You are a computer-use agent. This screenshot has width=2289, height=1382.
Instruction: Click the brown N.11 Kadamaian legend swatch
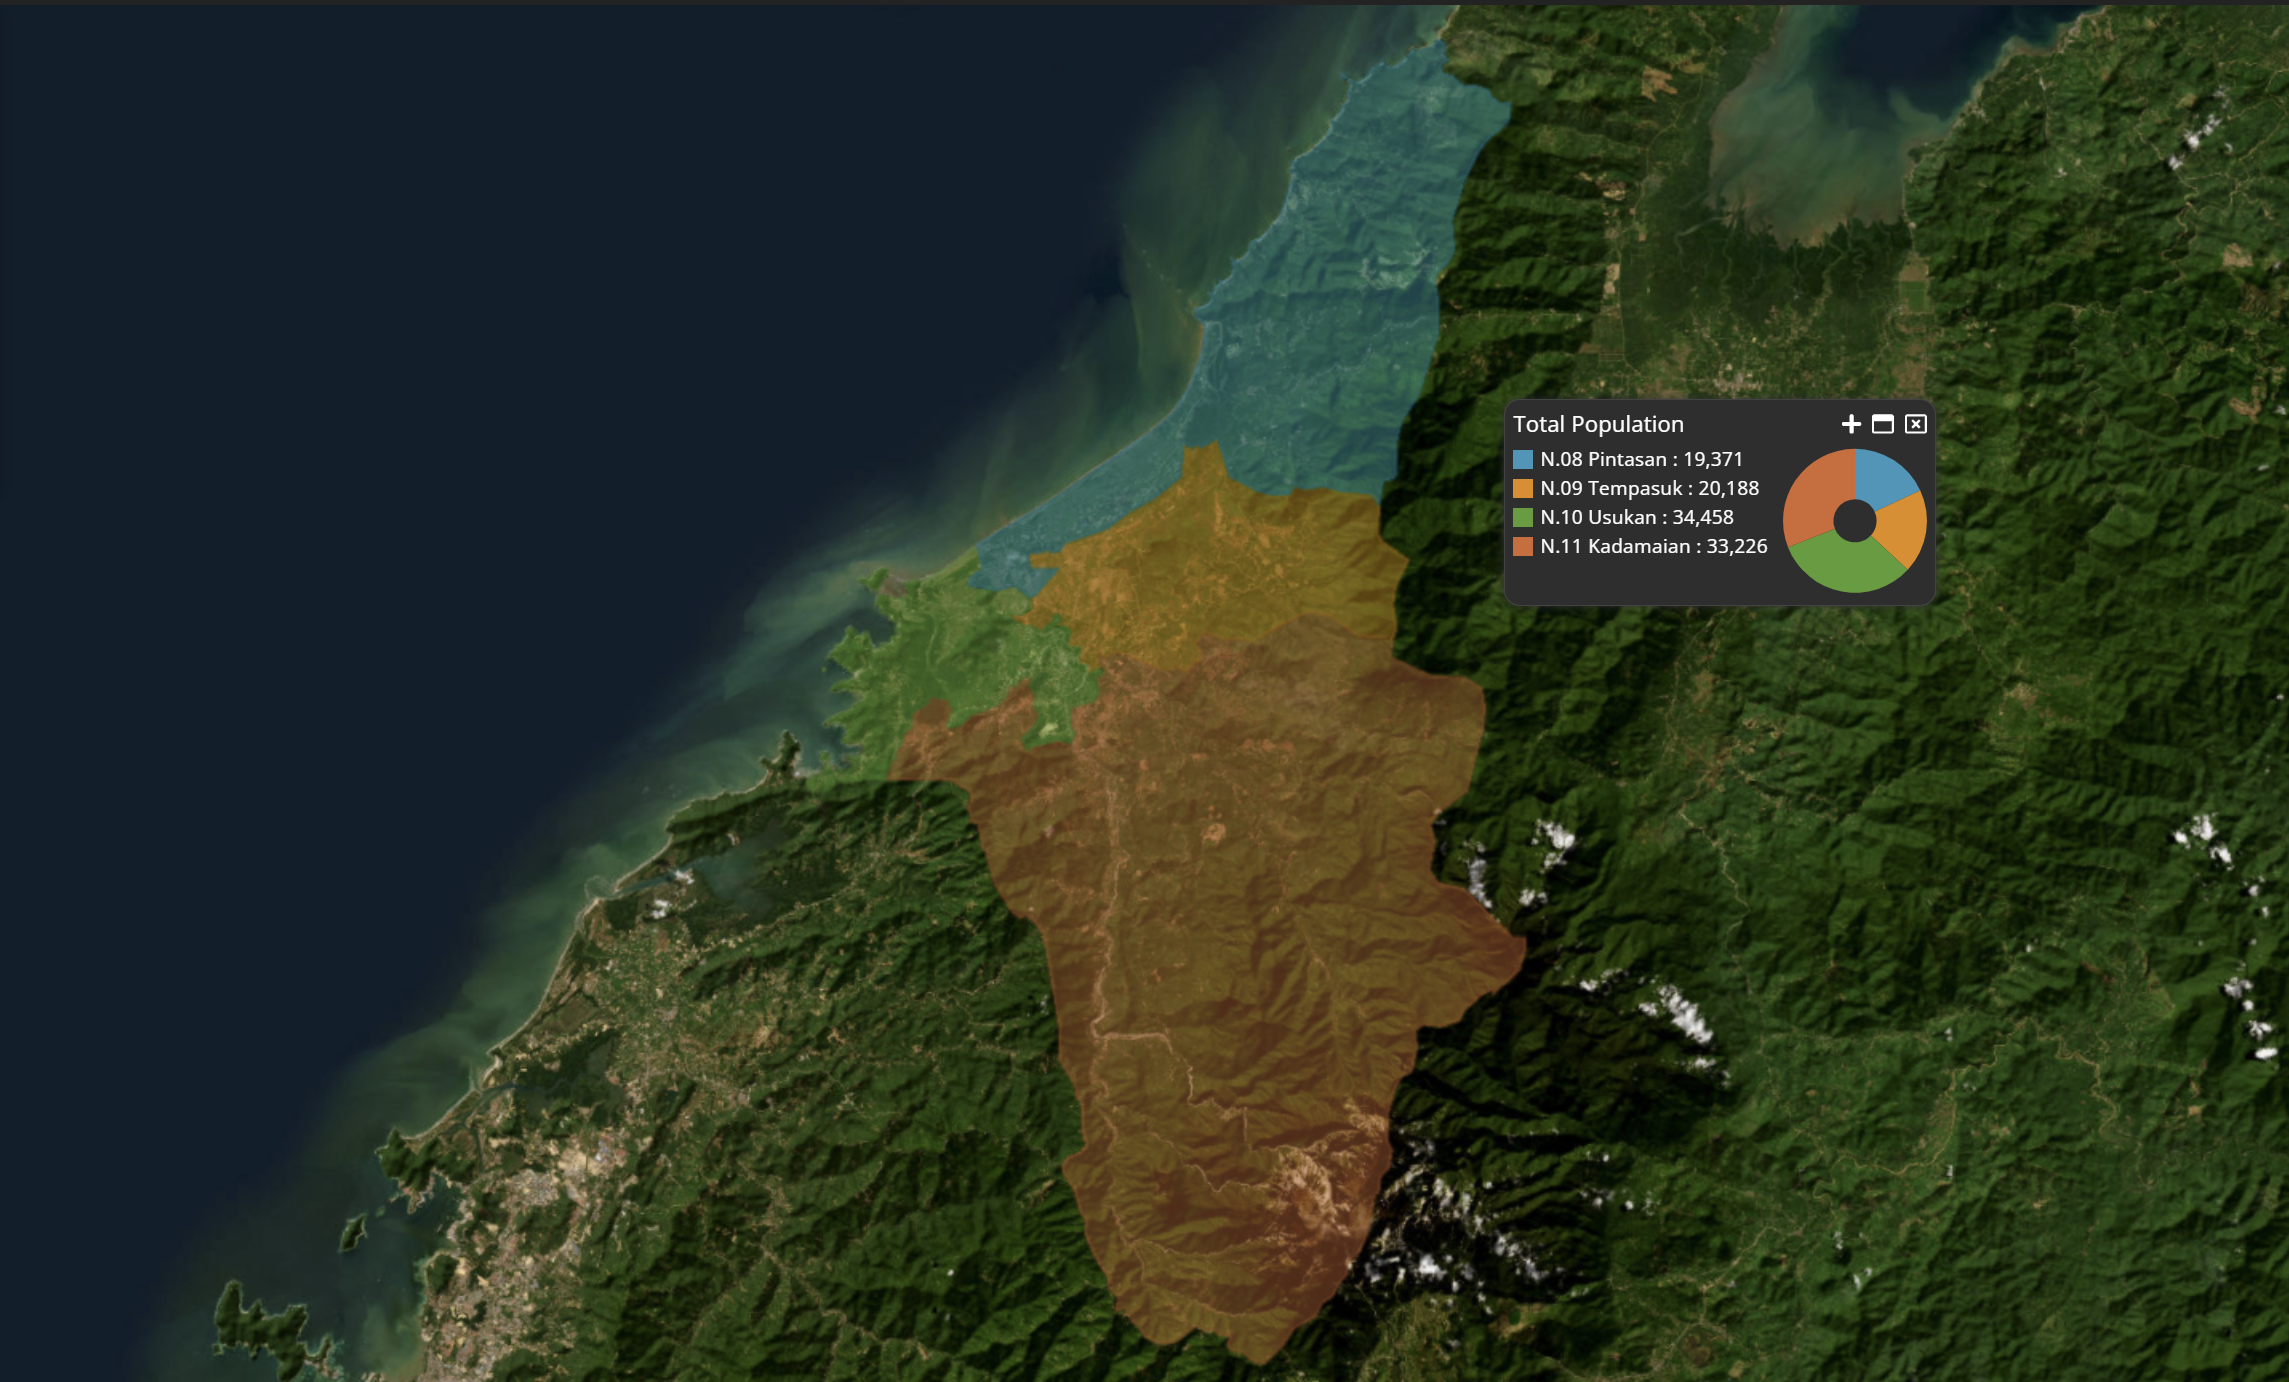[x=1523, y=547]
